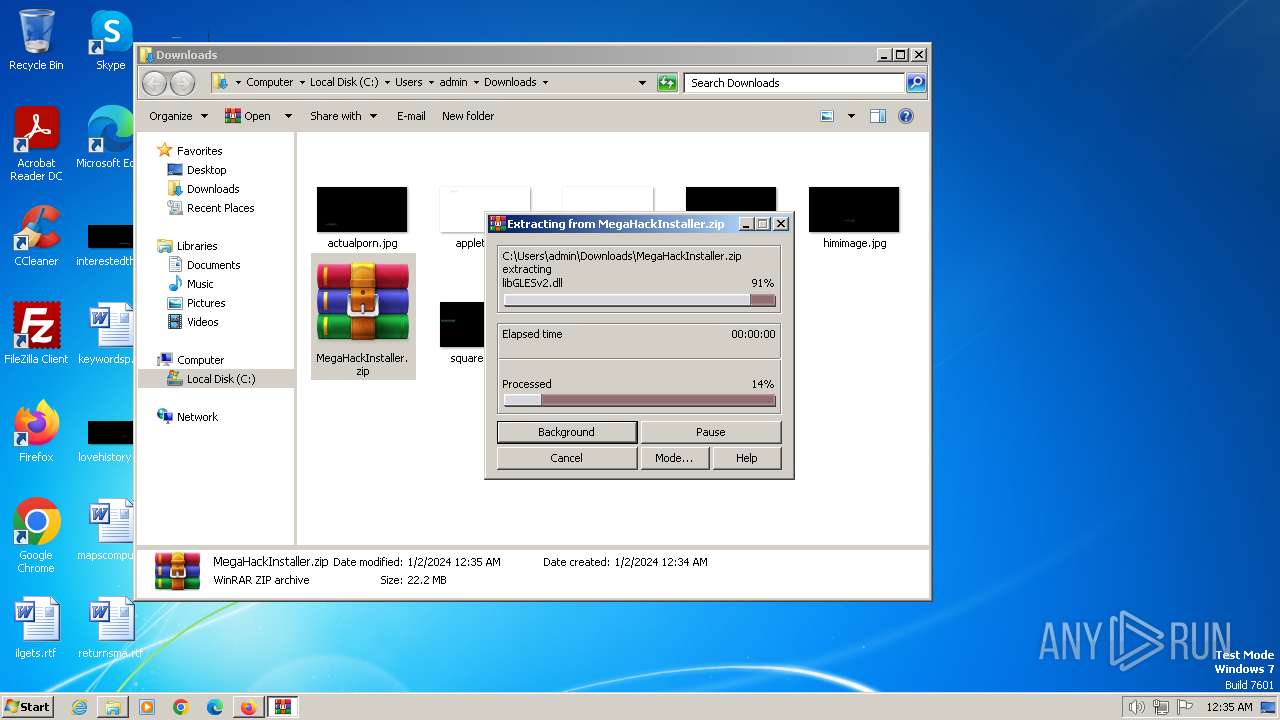Open Chrome from the taskbar

181,707
